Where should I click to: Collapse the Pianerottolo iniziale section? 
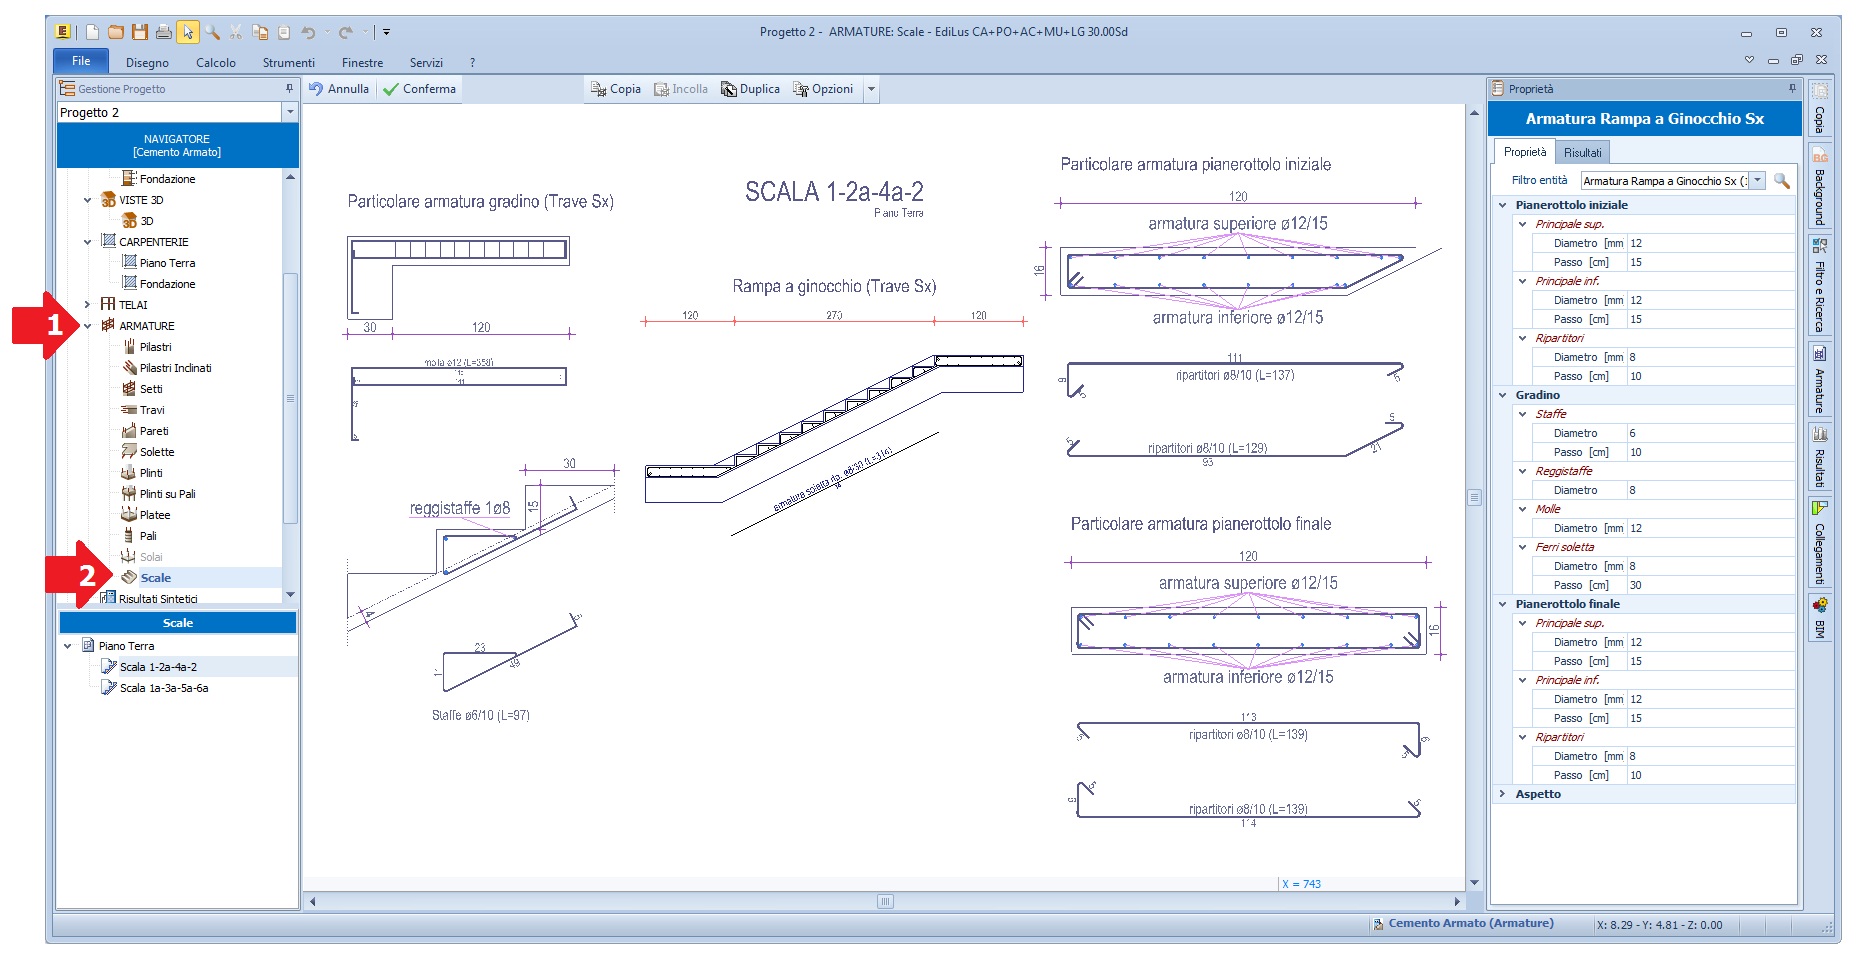pyautogui.click(x=1503, y=205)
